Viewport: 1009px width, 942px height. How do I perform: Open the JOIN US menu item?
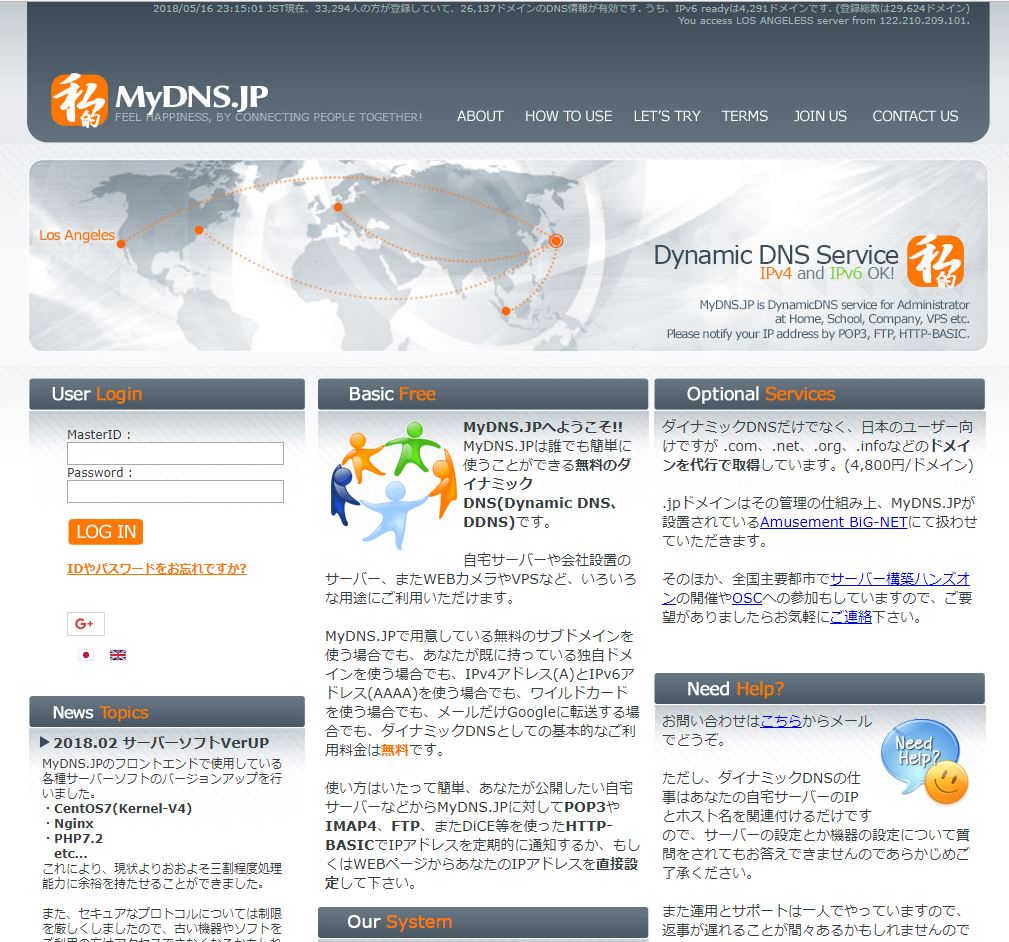click(x=820, y=116)
